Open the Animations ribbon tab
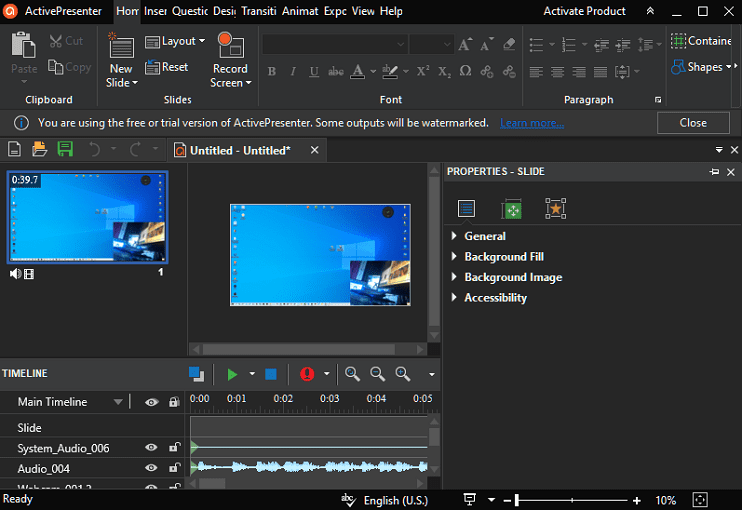The image size is (742, 510). [300, 11]
